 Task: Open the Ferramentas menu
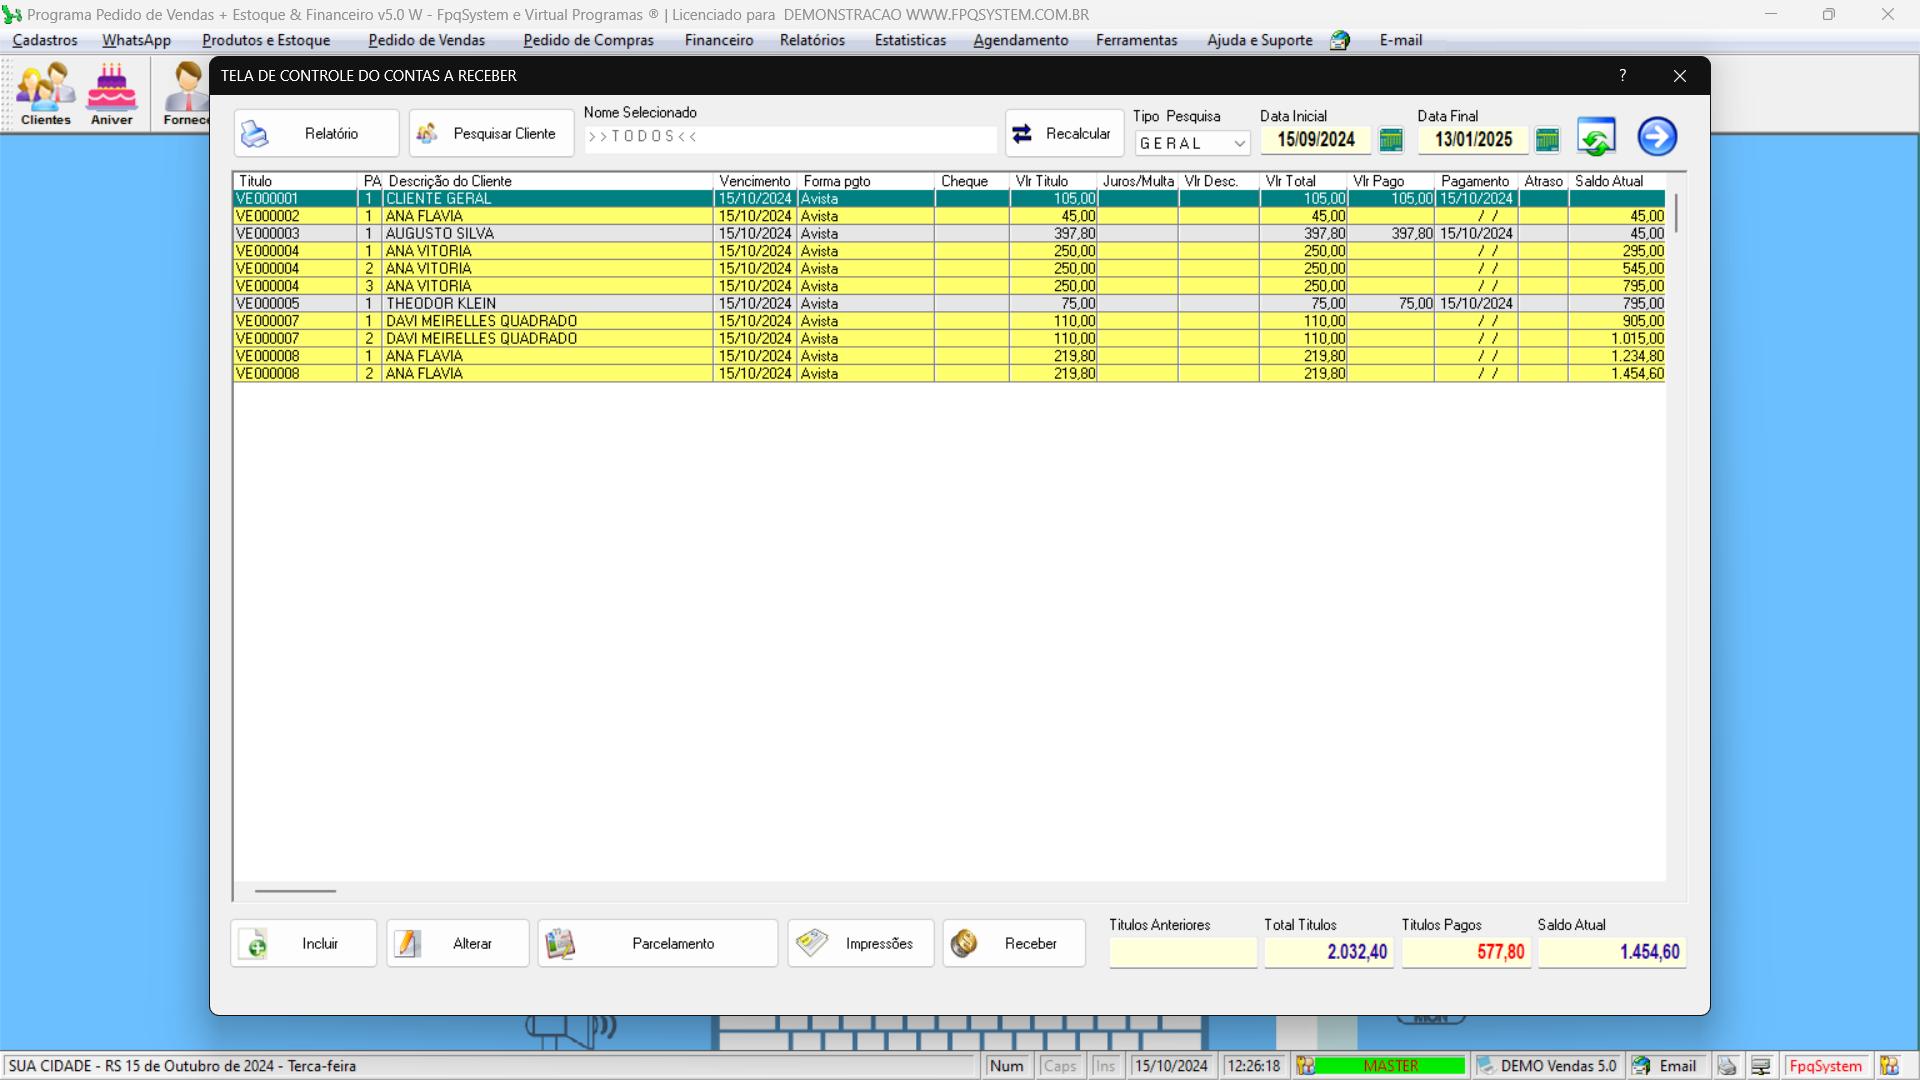point(1137,40)
